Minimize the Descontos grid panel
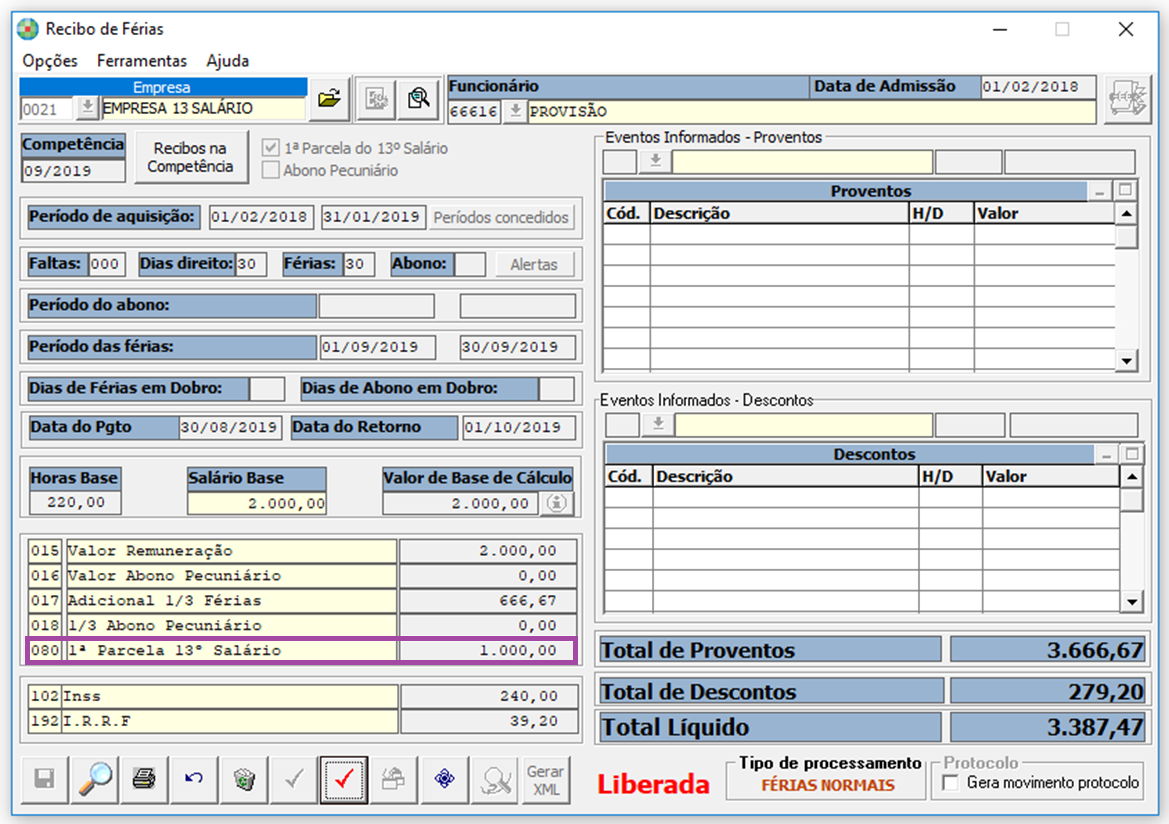Screen dimensions: 1169x824 1106,454
